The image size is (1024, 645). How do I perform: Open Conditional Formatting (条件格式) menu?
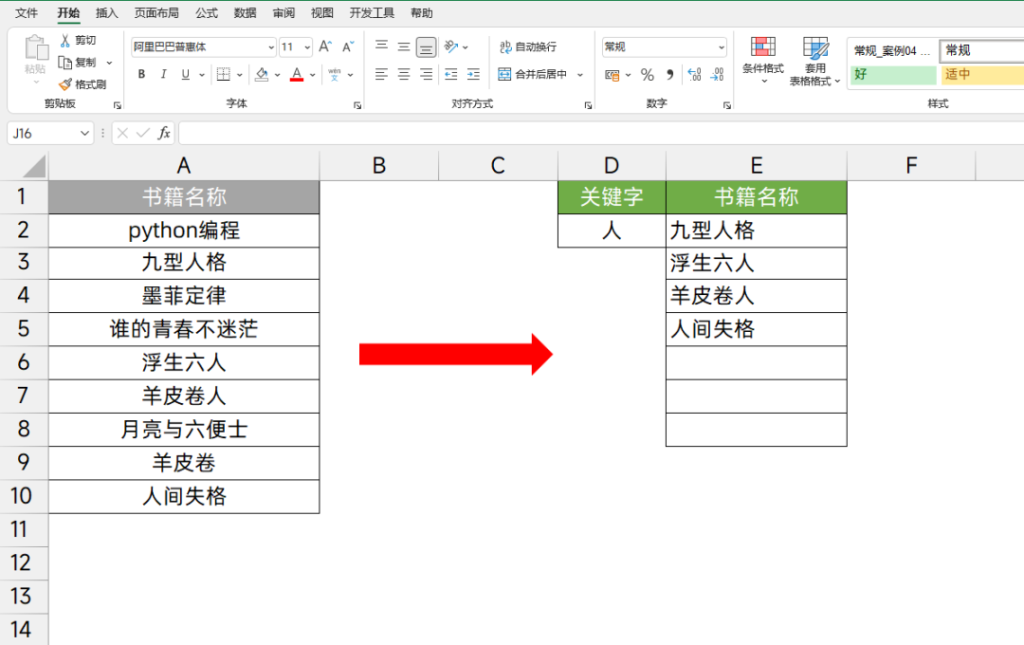(x=763, y=61)
